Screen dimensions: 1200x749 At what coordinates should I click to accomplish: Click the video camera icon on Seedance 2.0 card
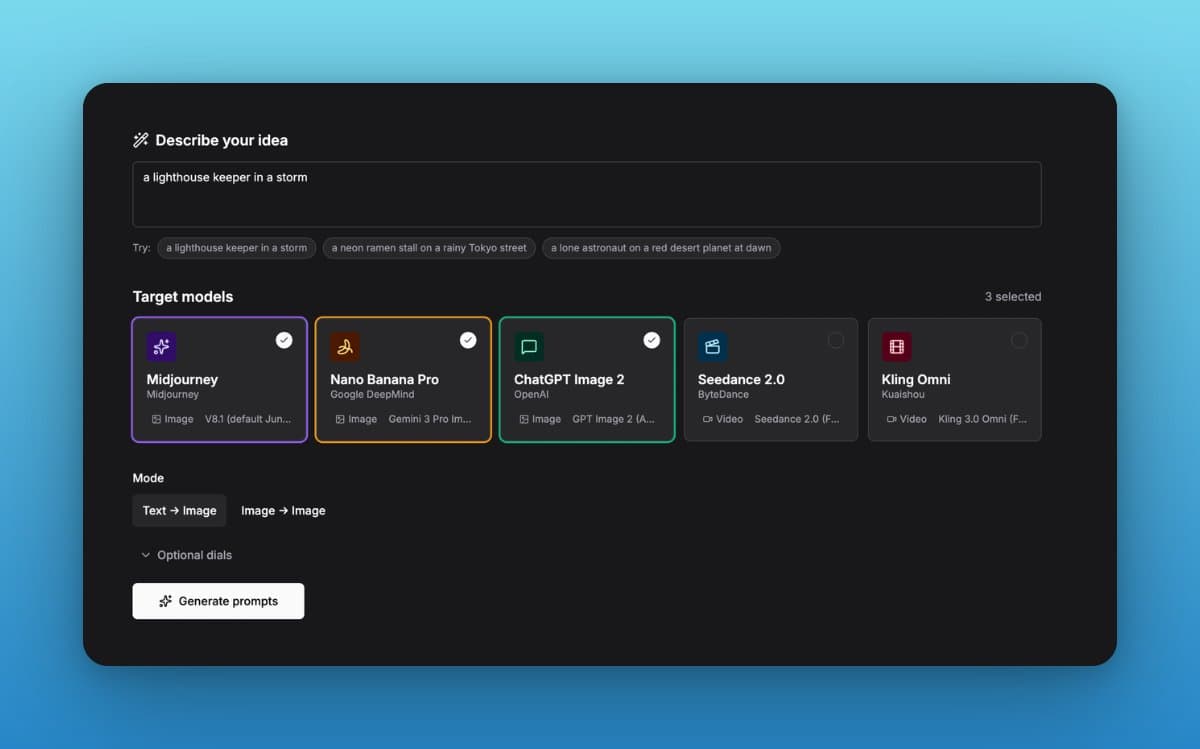click(708, 419)
